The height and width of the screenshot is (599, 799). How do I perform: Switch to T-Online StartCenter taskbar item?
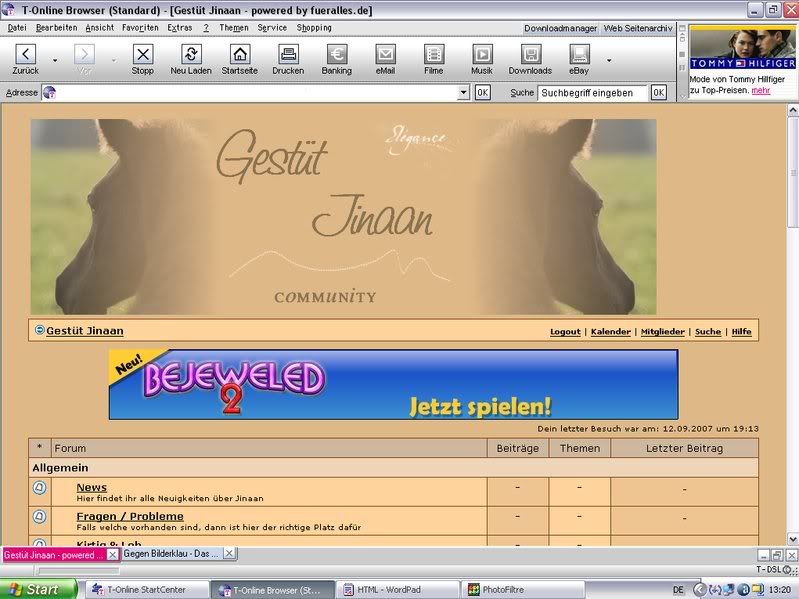click(x=147, y=590)
